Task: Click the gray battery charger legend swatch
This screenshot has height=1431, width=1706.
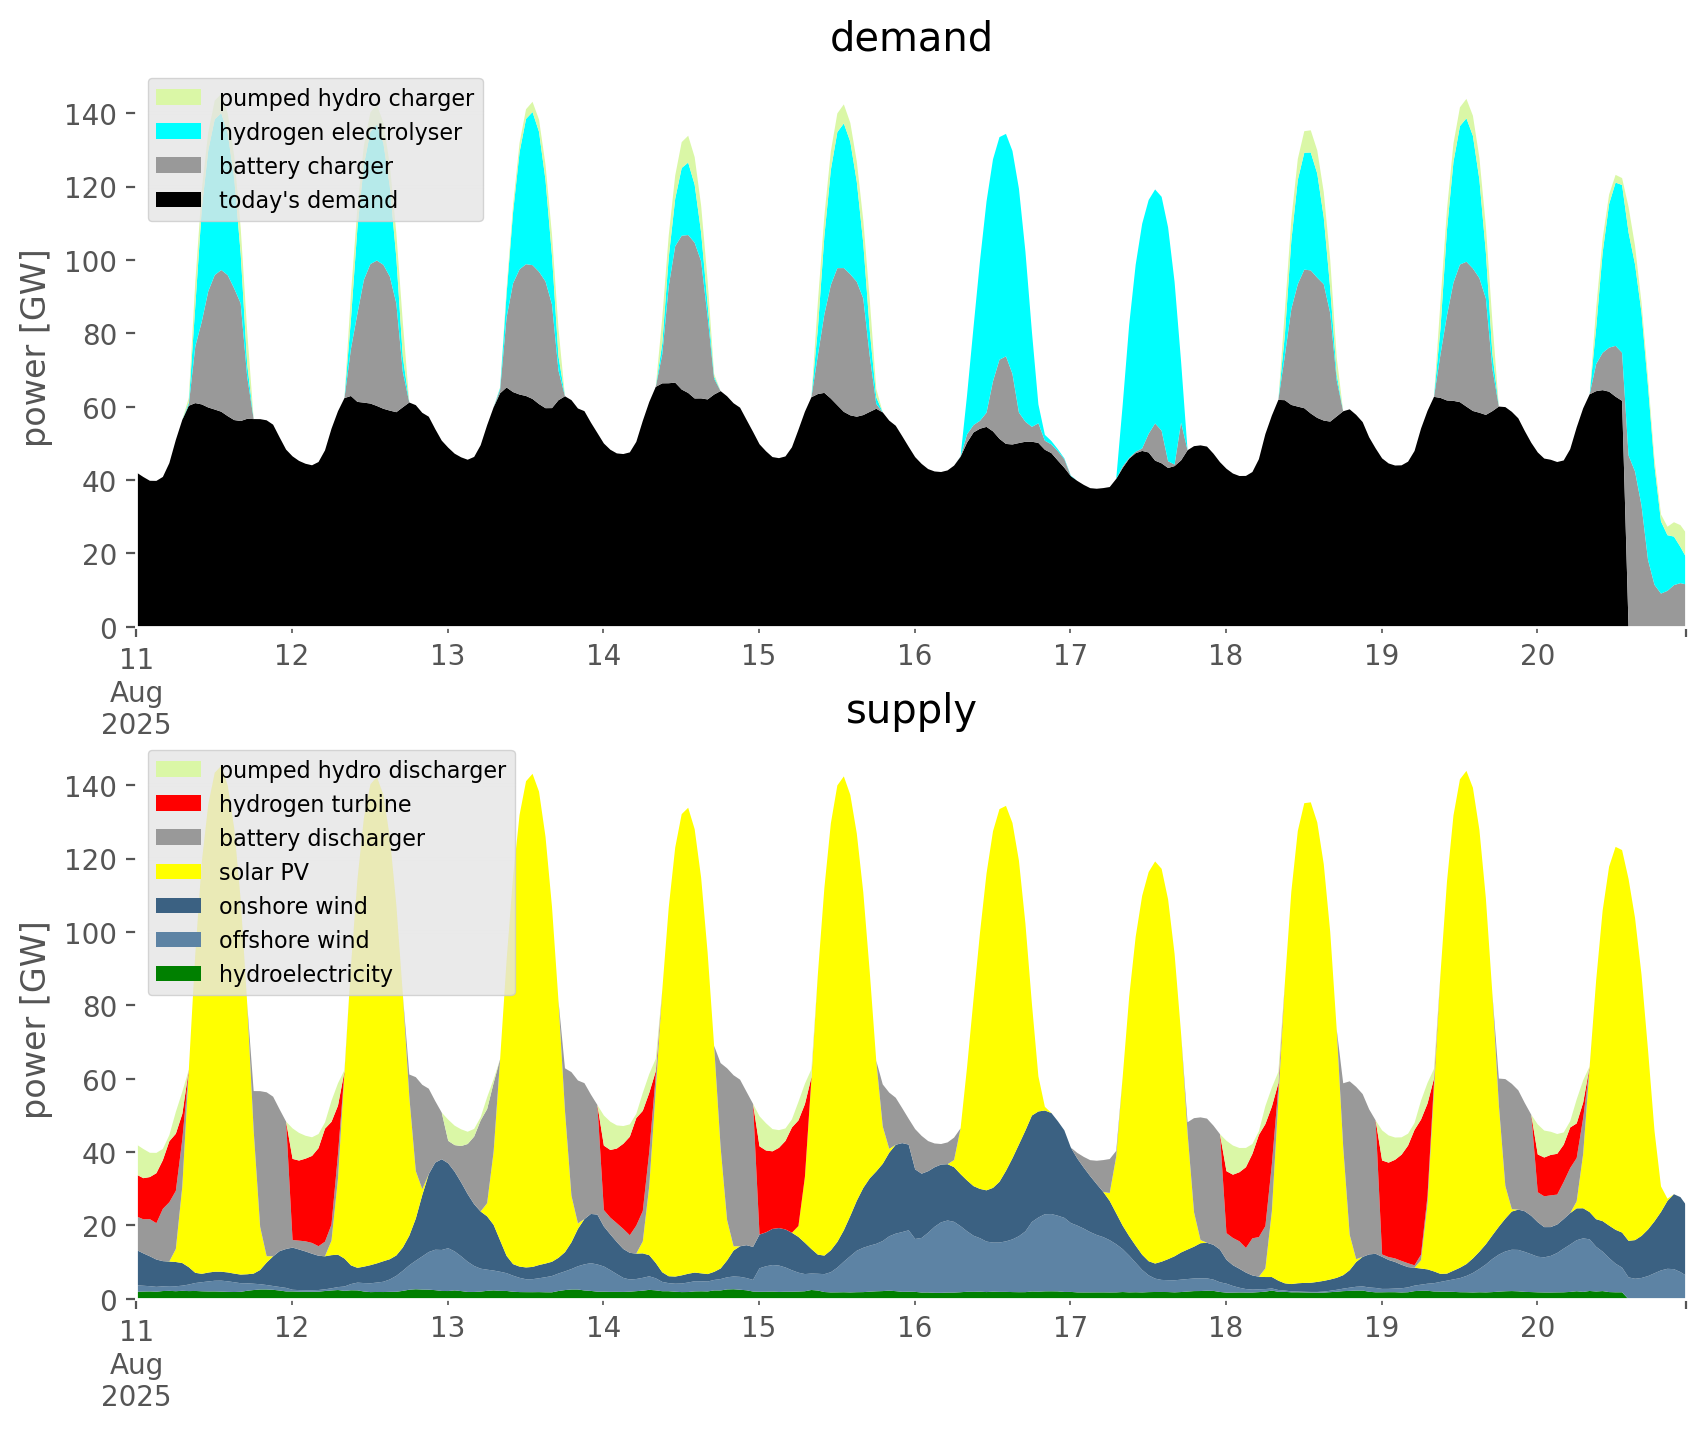Action: click(x=179, y=166)
